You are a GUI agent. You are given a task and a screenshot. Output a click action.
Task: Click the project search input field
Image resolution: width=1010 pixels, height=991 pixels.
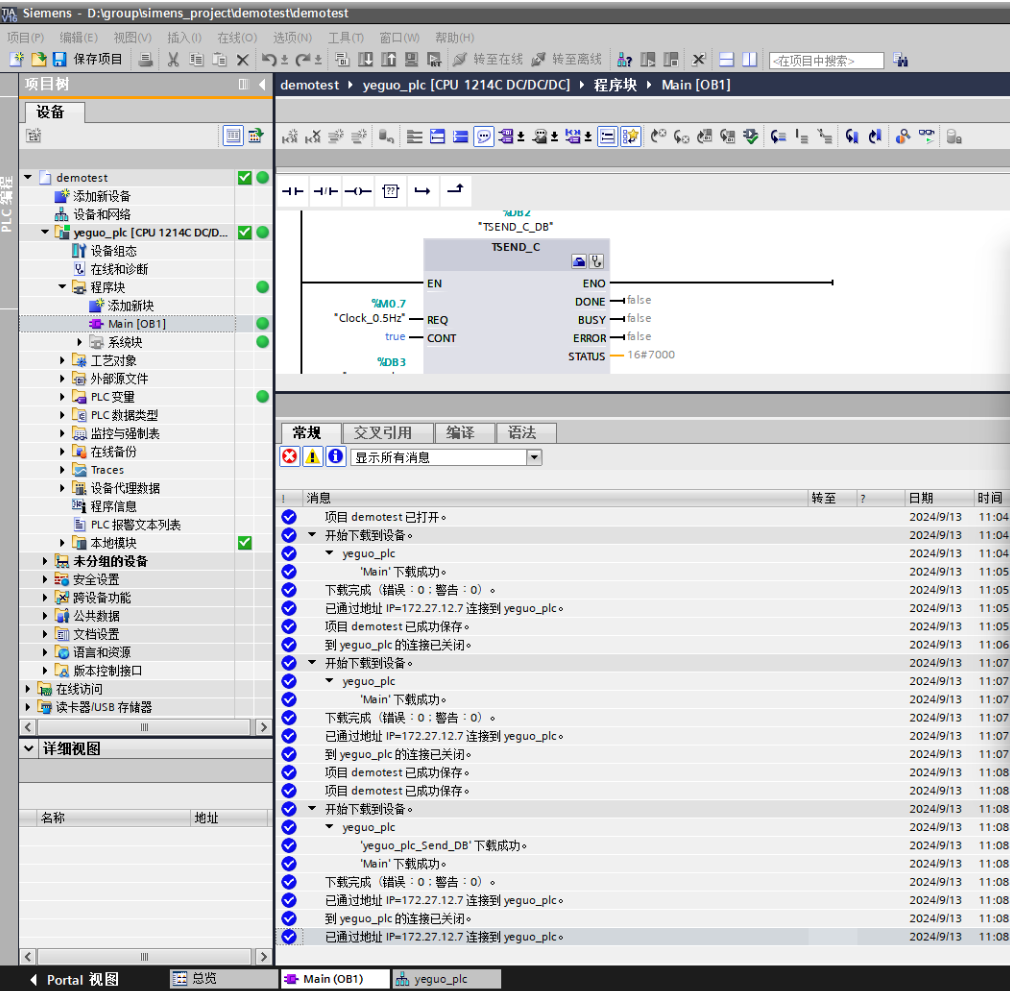coord(826,61)
